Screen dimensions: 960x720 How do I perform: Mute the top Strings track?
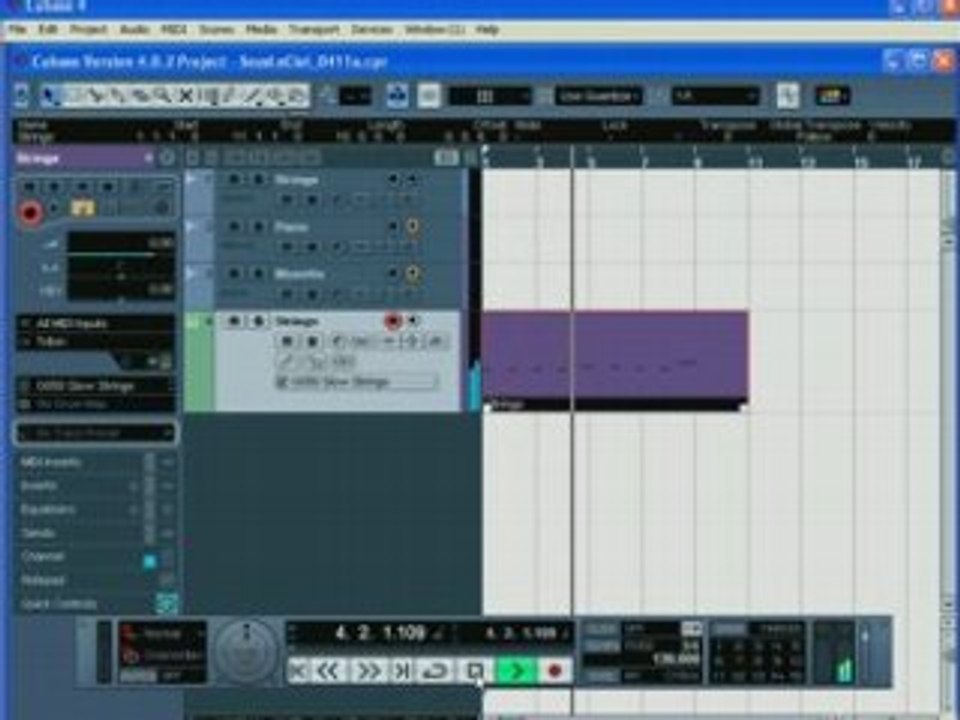pos(233,179)
